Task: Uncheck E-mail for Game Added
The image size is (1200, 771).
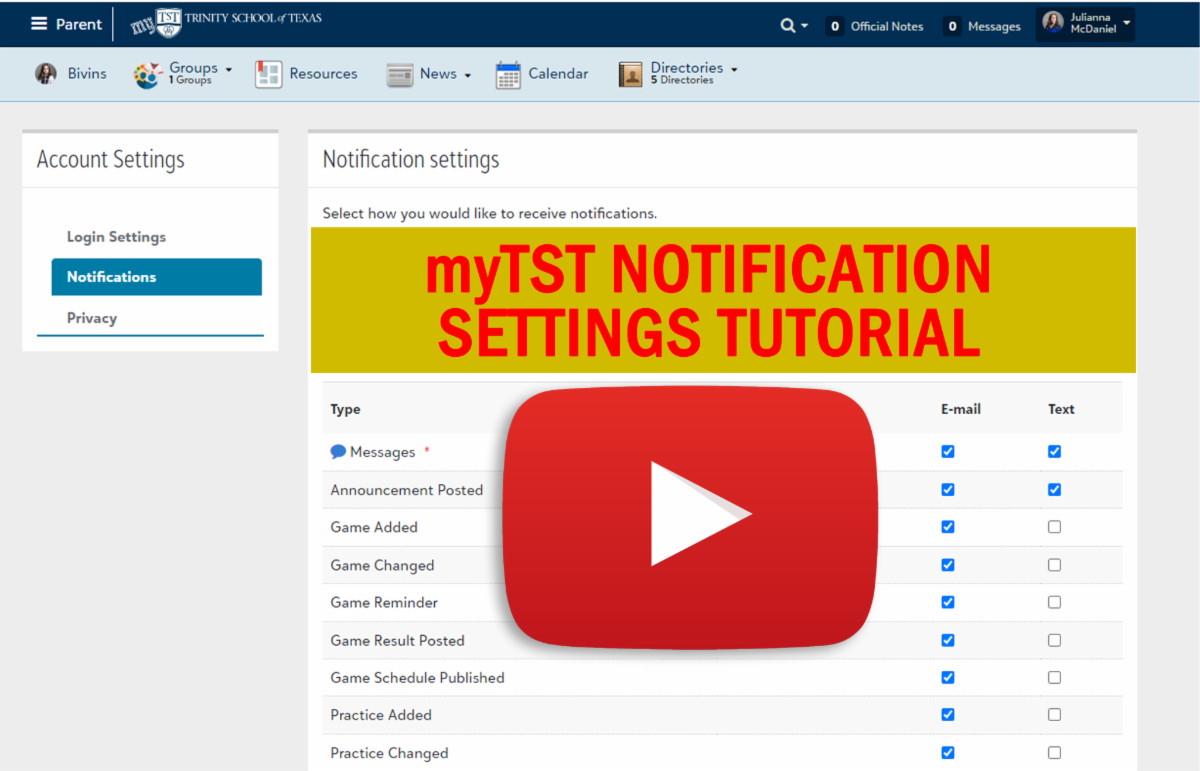Action: pos(948,527)
